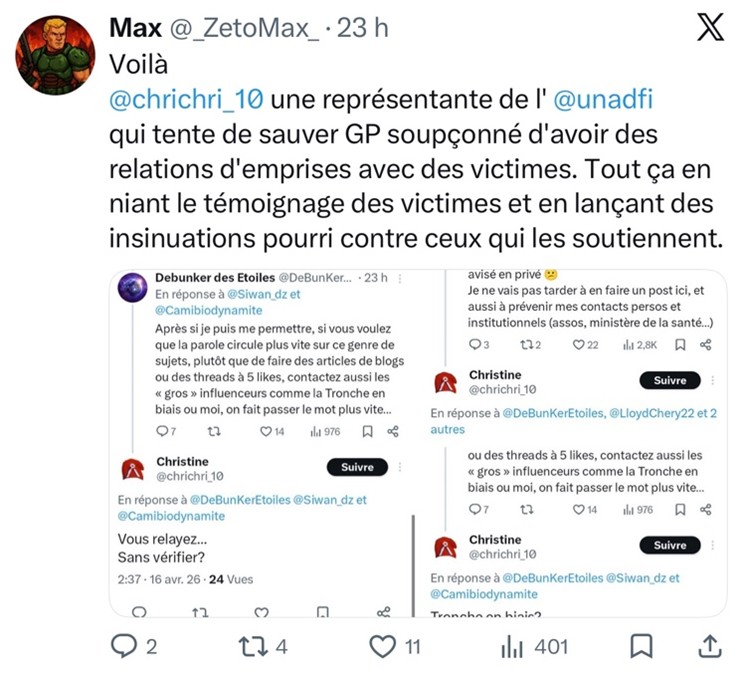This screenshot has width=743, height=677.
Task: Open the @chrichri_10 mention in Max's tweet
Action: 186,99
